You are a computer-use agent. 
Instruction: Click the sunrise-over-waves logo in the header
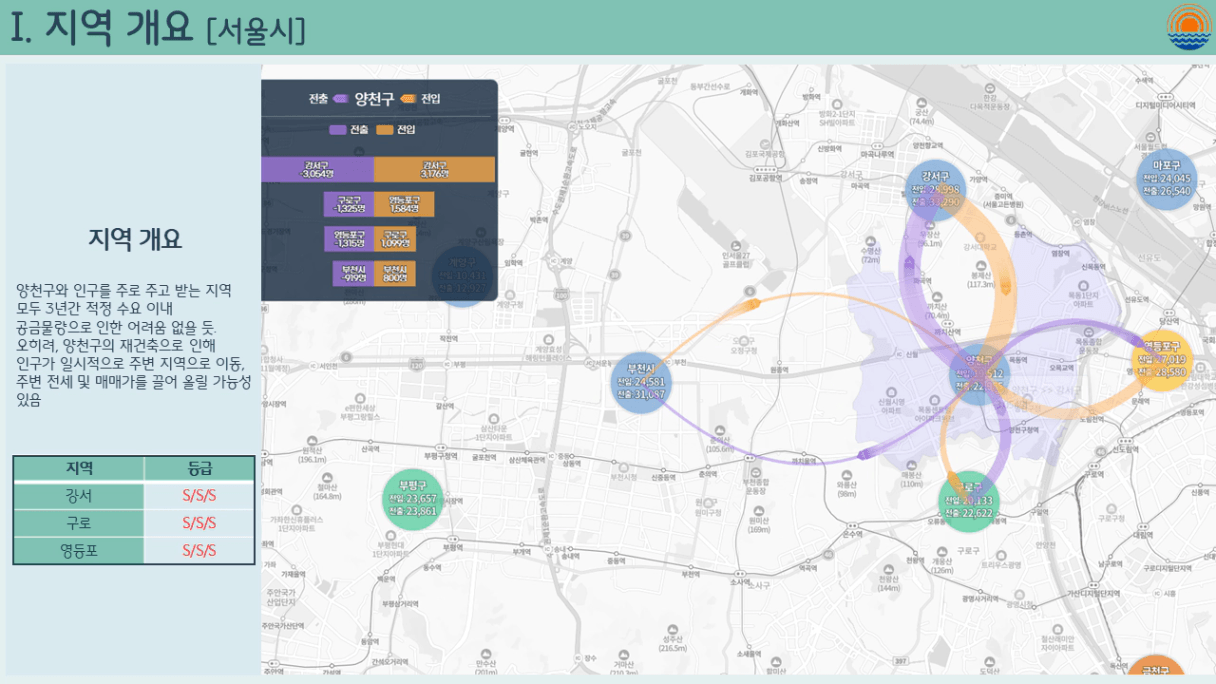(x=1189, y=27)
